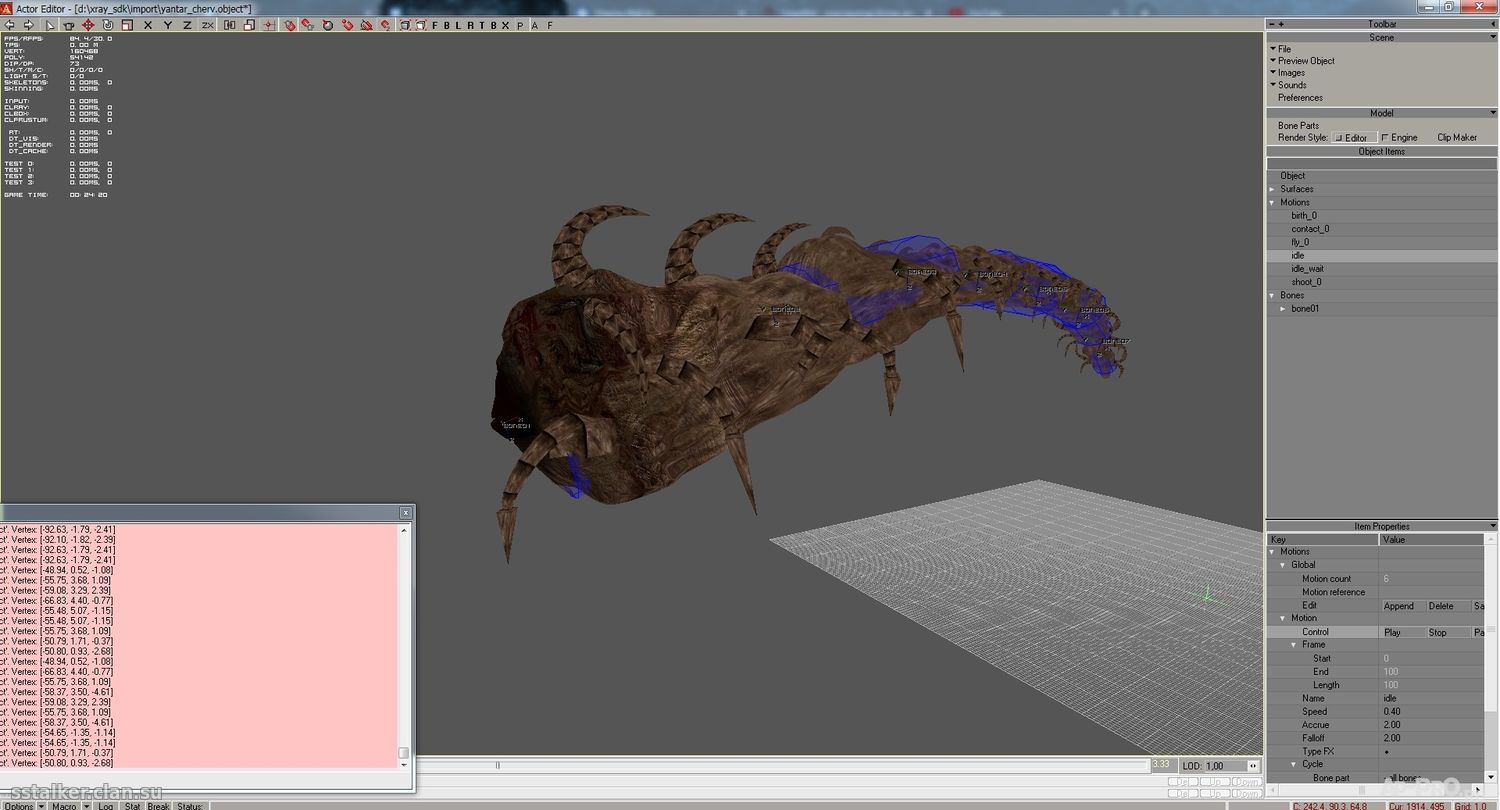Switch to Top view with T
The width and height of the screenshot is (1500, 810).
[x=482, y=24]
